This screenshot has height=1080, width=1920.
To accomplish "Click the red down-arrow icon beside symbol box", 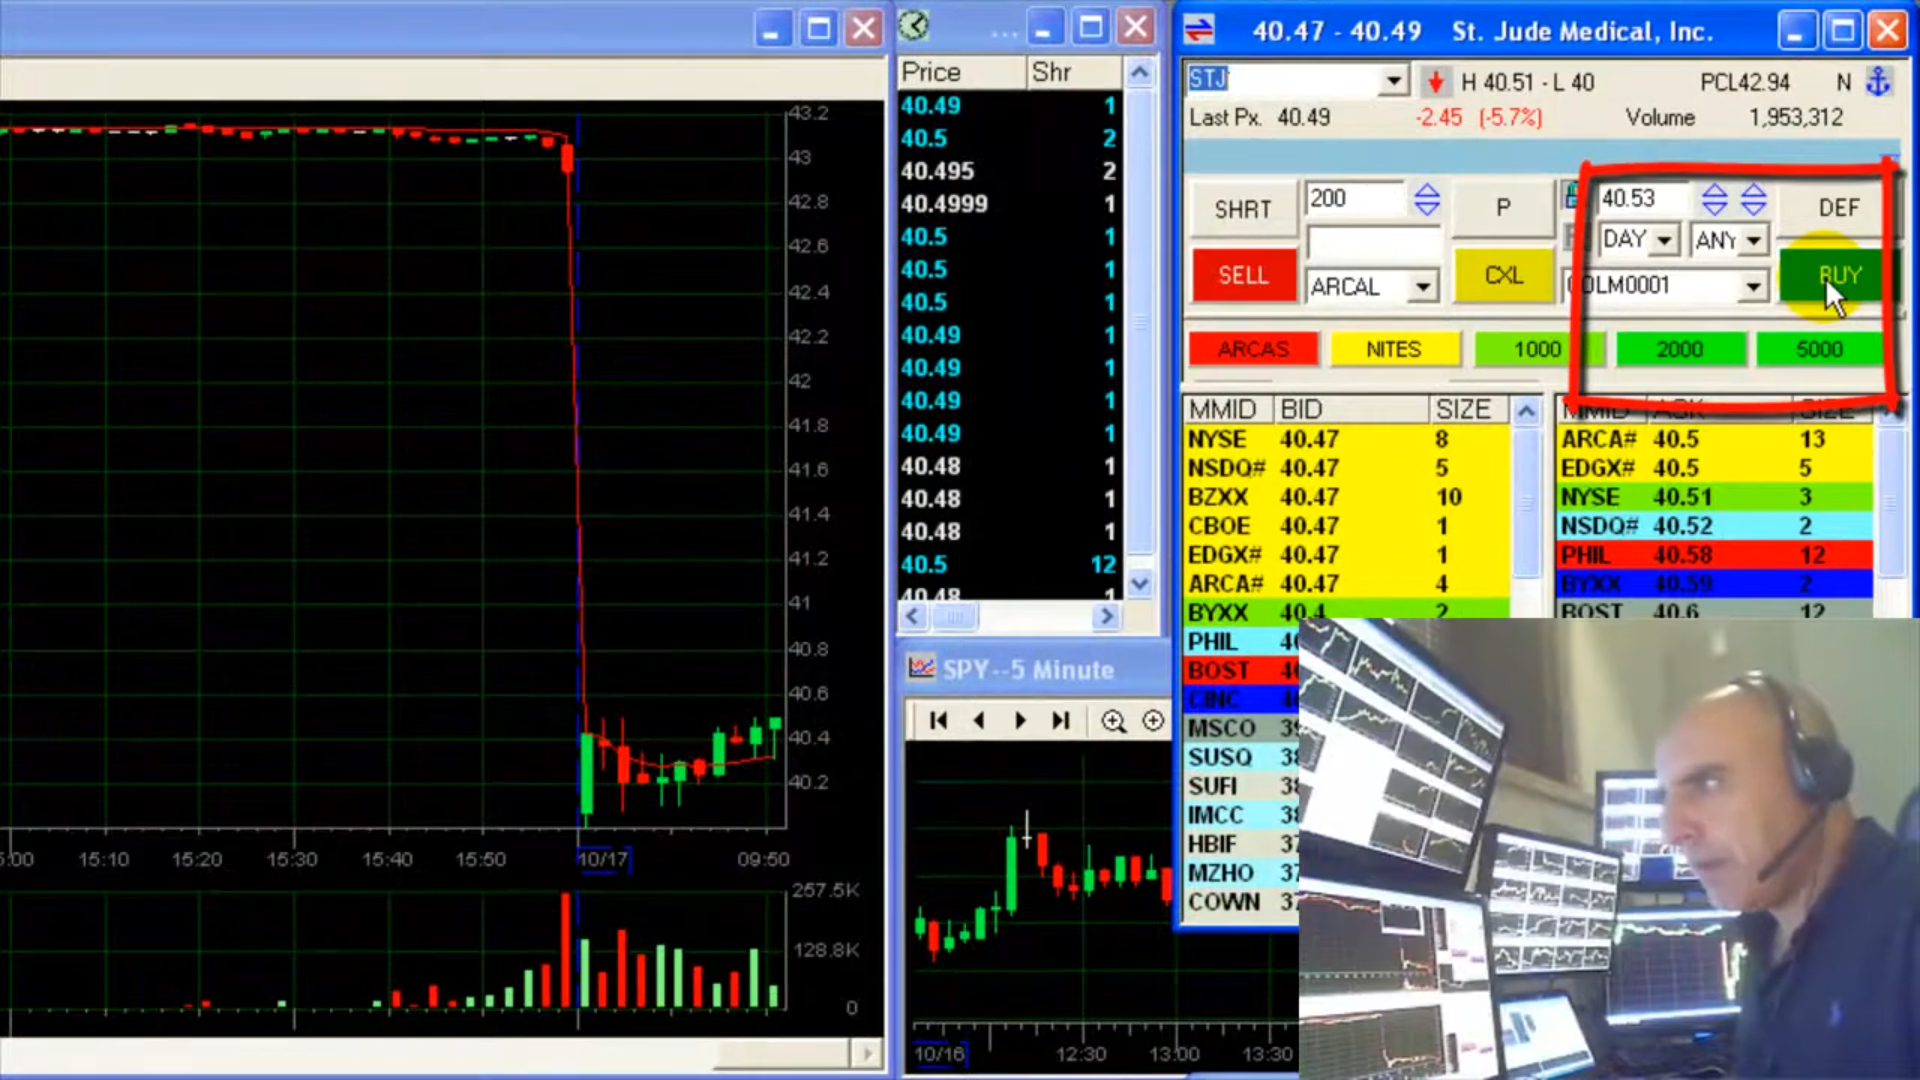I will 1435,82.
